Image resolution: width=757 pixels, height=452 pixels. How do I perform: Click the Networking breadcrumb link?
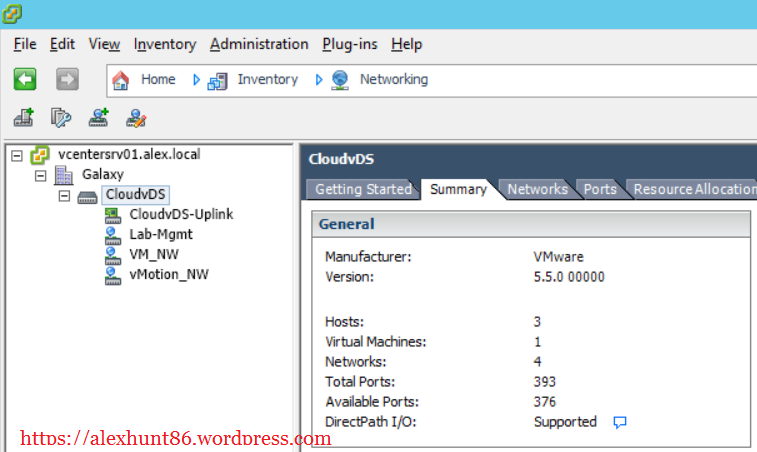394,79
